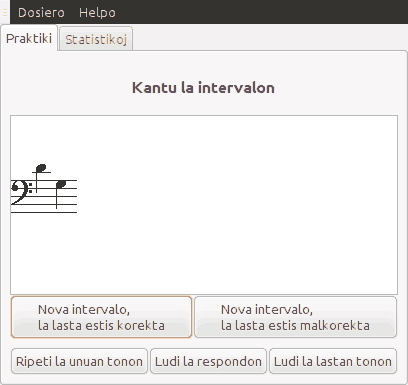Click Ripeti la unuan tonon button
The width and height of the screenshot is (408, 385).
[x=79, y=361]
